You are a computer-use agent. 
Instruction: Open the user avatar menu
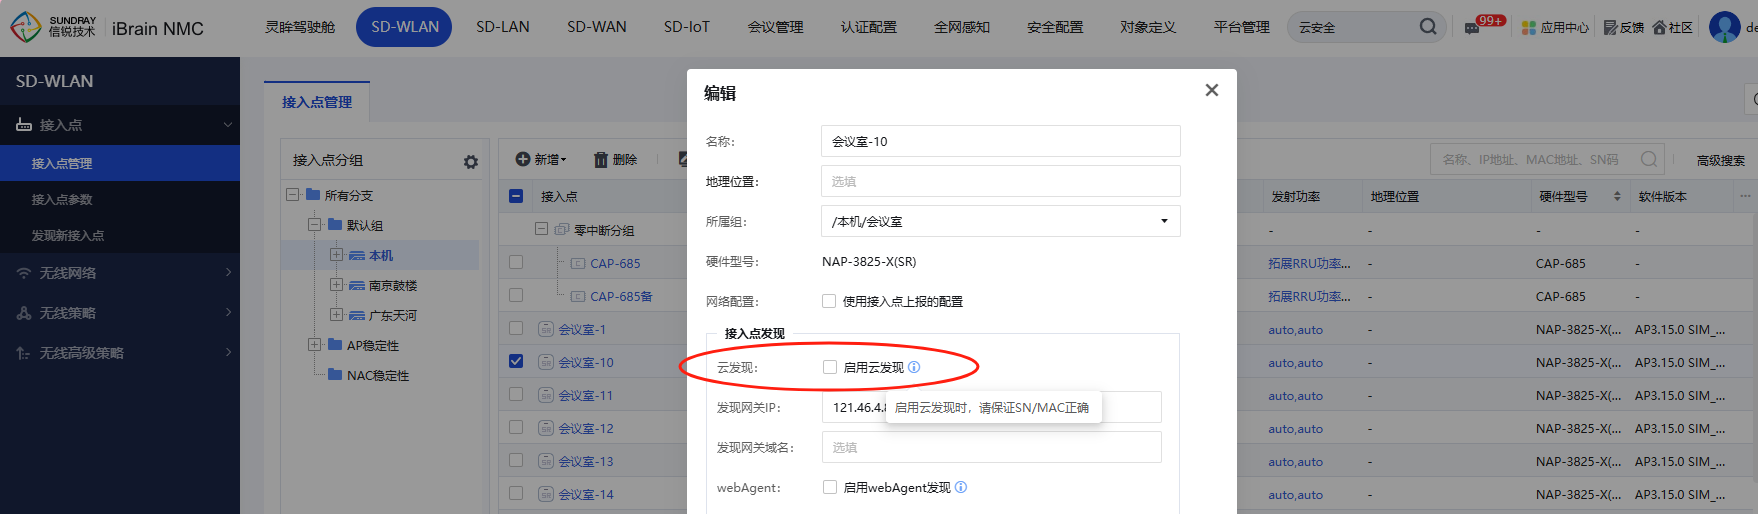pos(1724,27)
